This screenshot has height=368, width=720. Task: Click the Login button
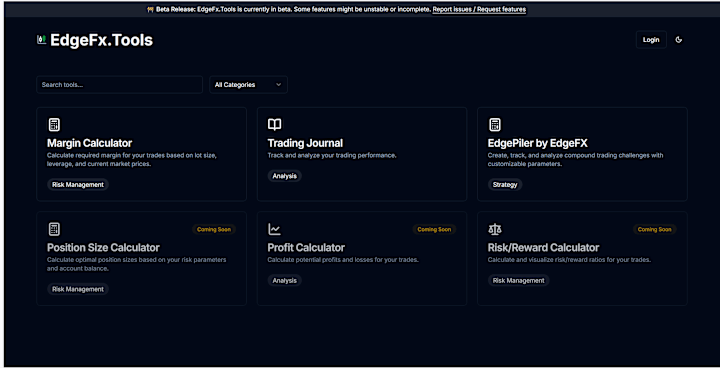click(x=651, y=40)
